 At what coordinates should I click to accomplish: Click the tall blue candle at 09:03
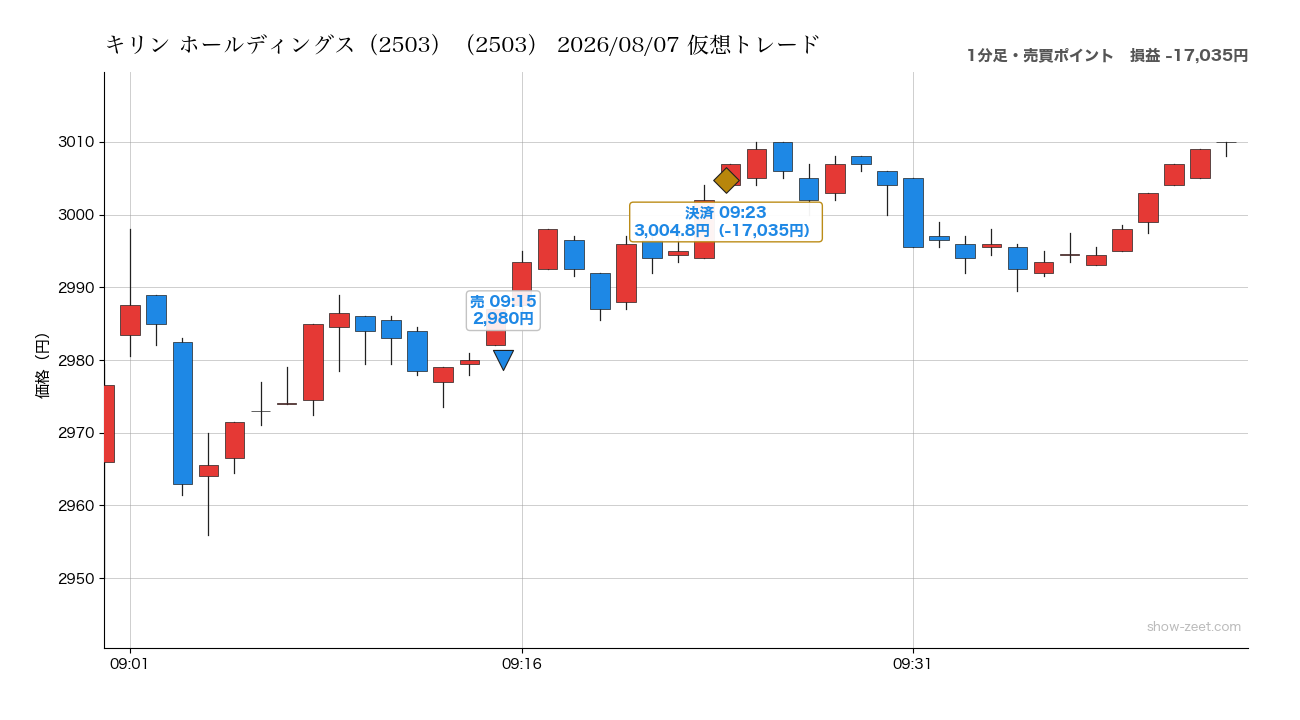click(x=182, y=413)
